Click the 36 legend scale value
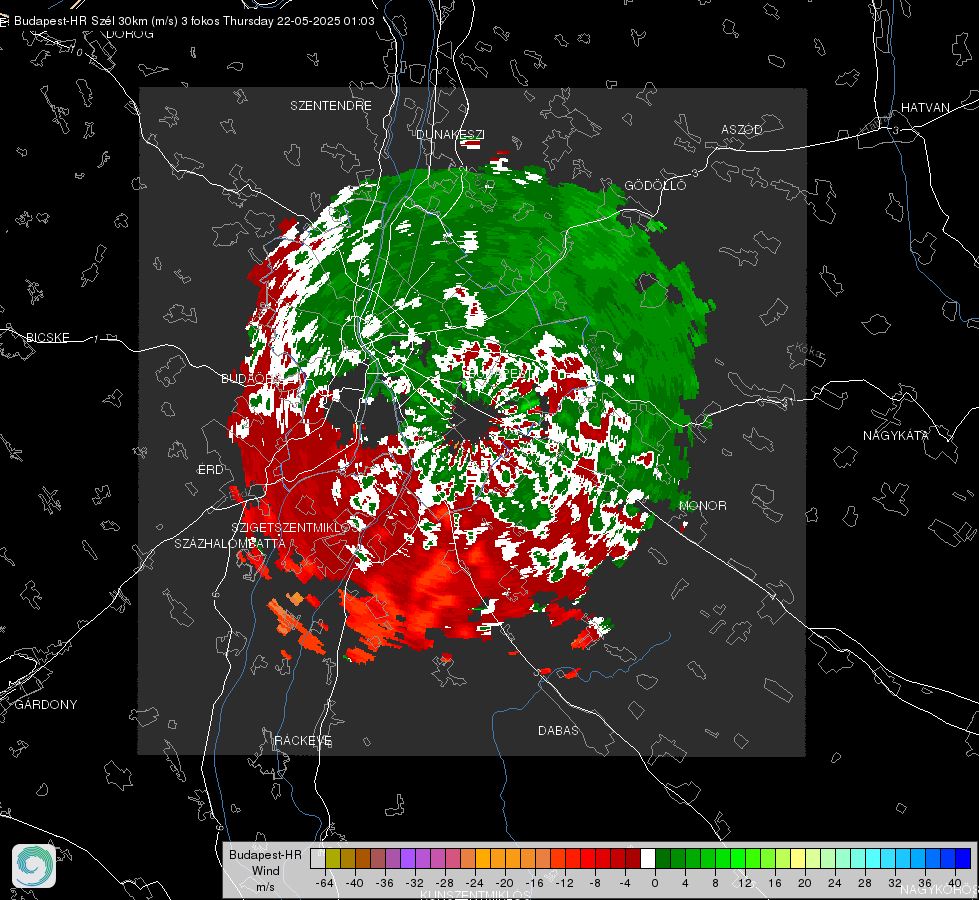 tap(925, 884)
